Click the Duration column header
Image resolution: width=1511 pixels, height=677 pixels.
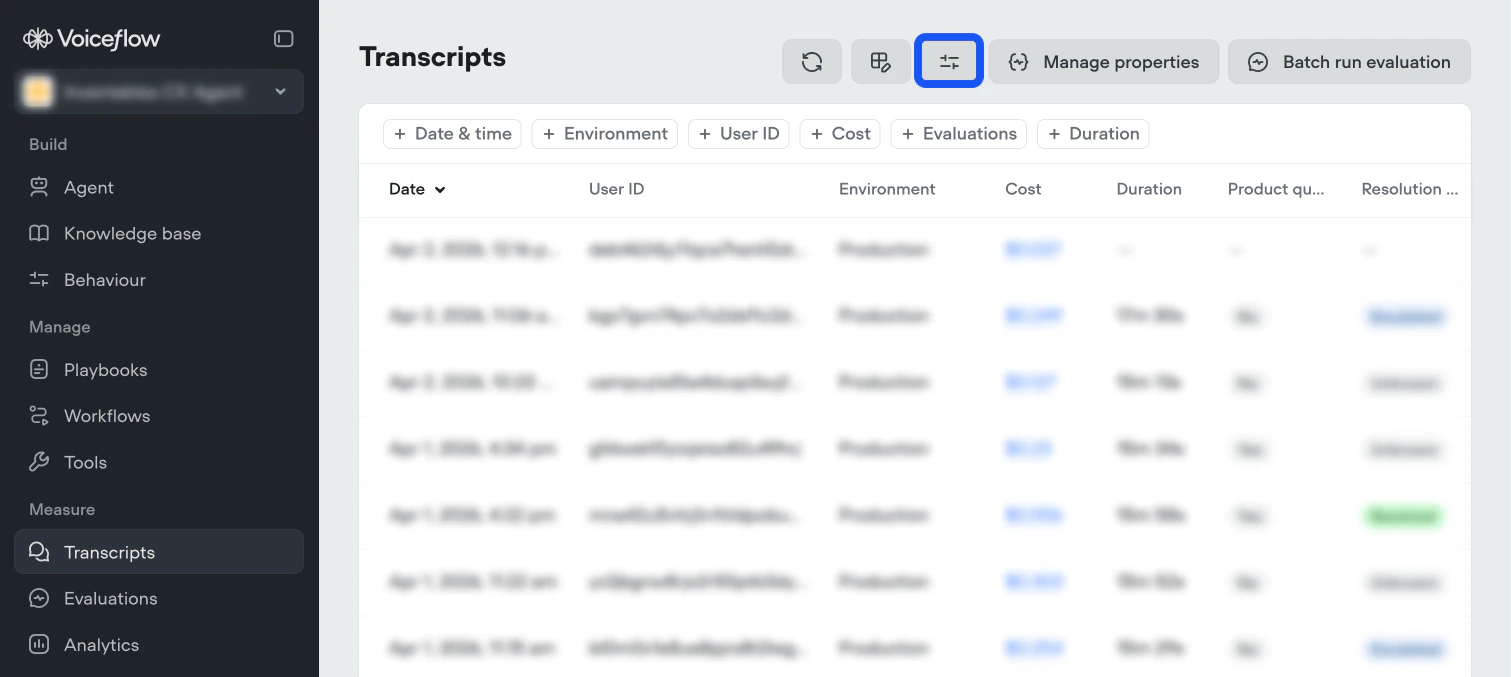[1149, 189]
